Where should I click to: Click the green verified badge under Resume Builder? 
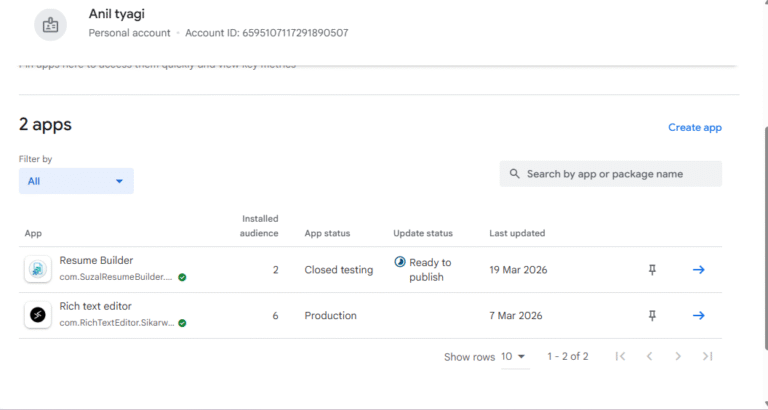tap(182, 277)
